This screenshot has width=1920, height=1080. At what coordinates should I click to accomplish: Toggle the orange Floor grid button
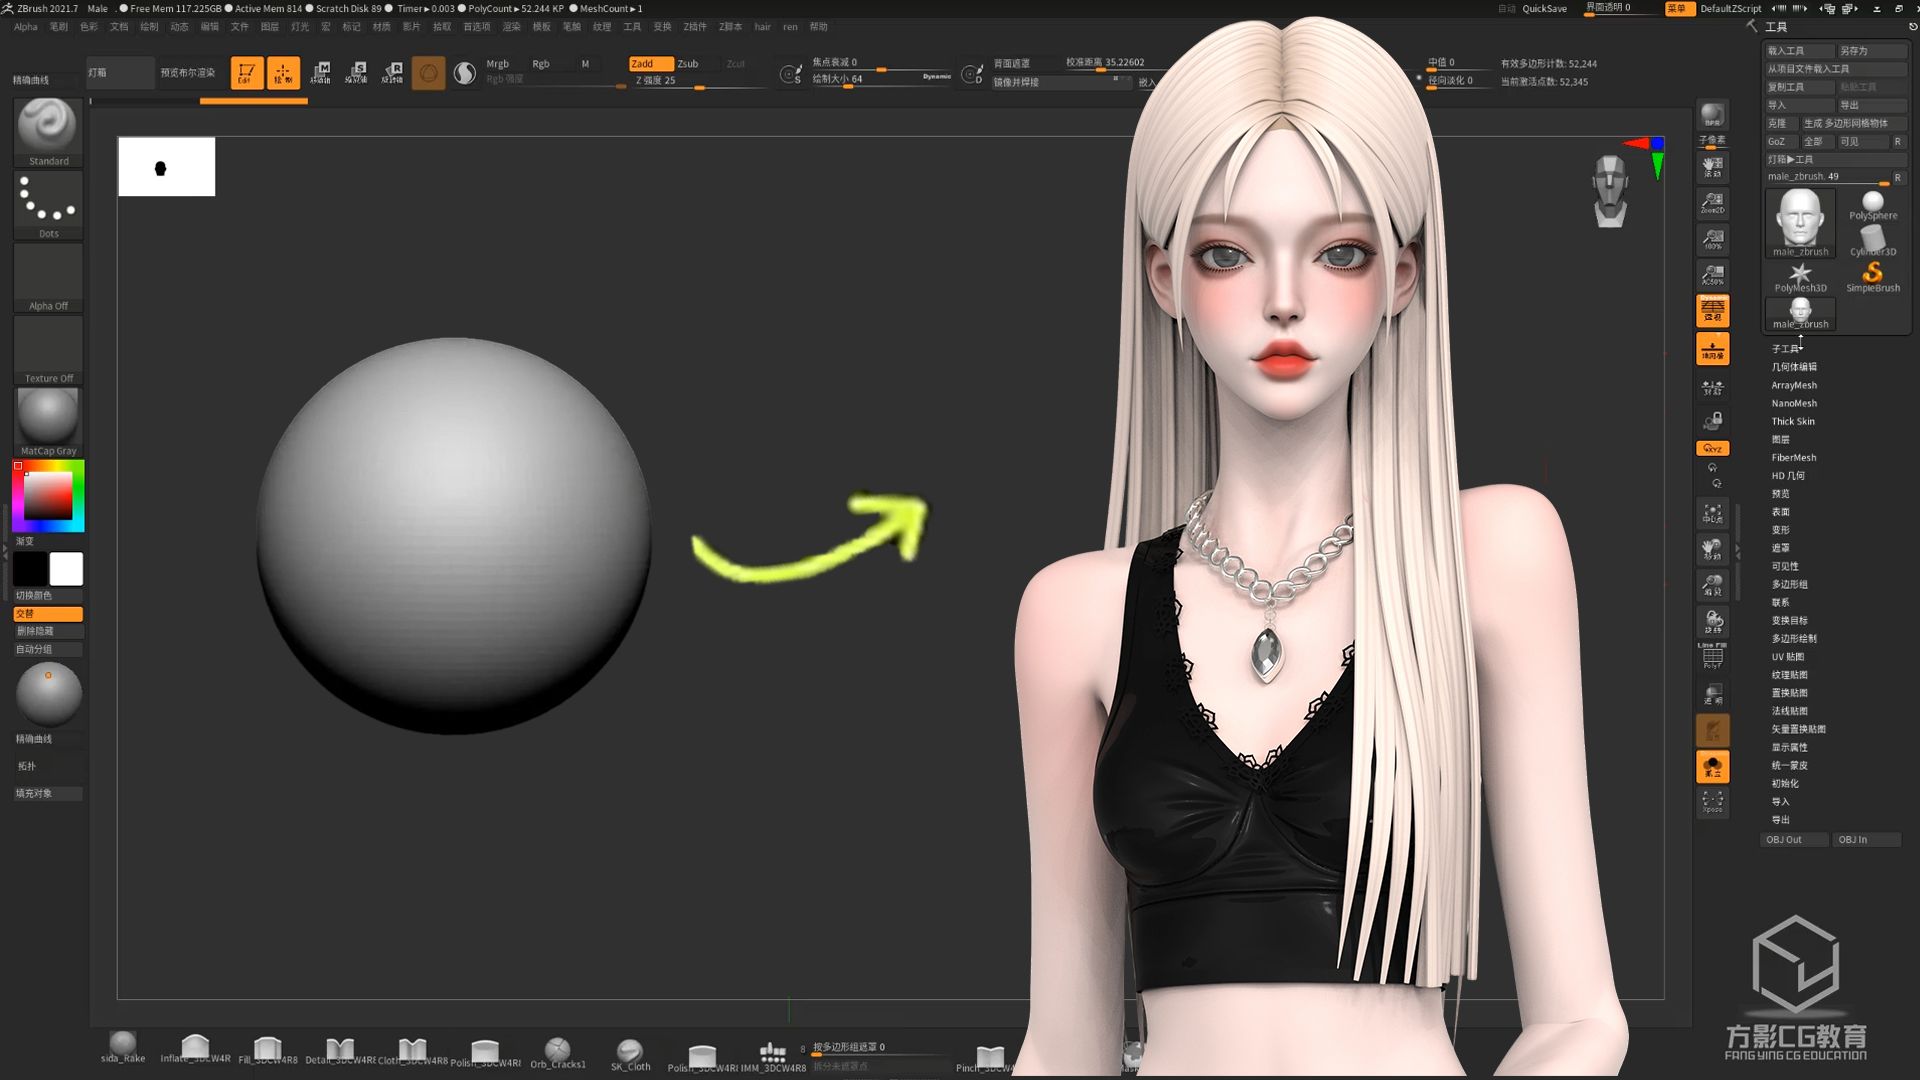(x=1713, y=349)
